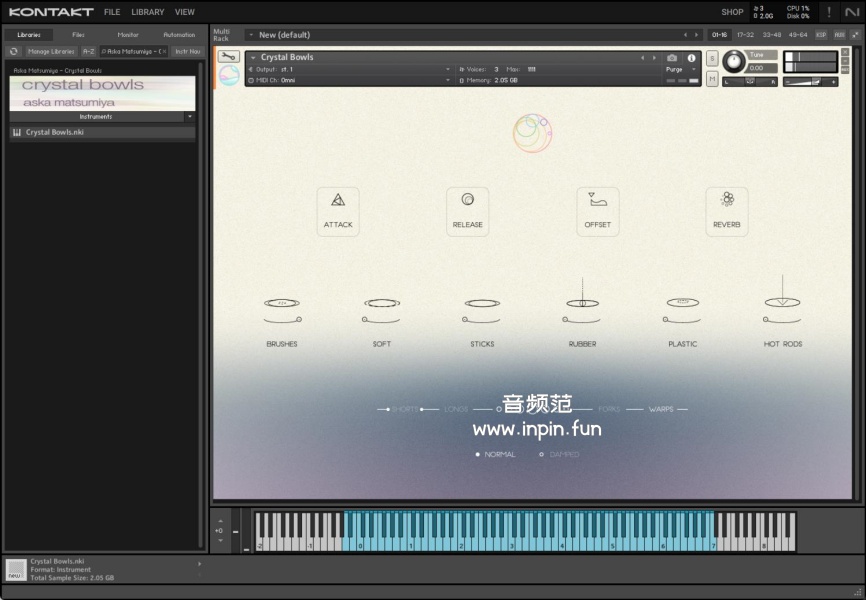Switch to the Monitor tab
Image resolution: width=866 pixels, height=600 pixels.
[x=128, y=35]
